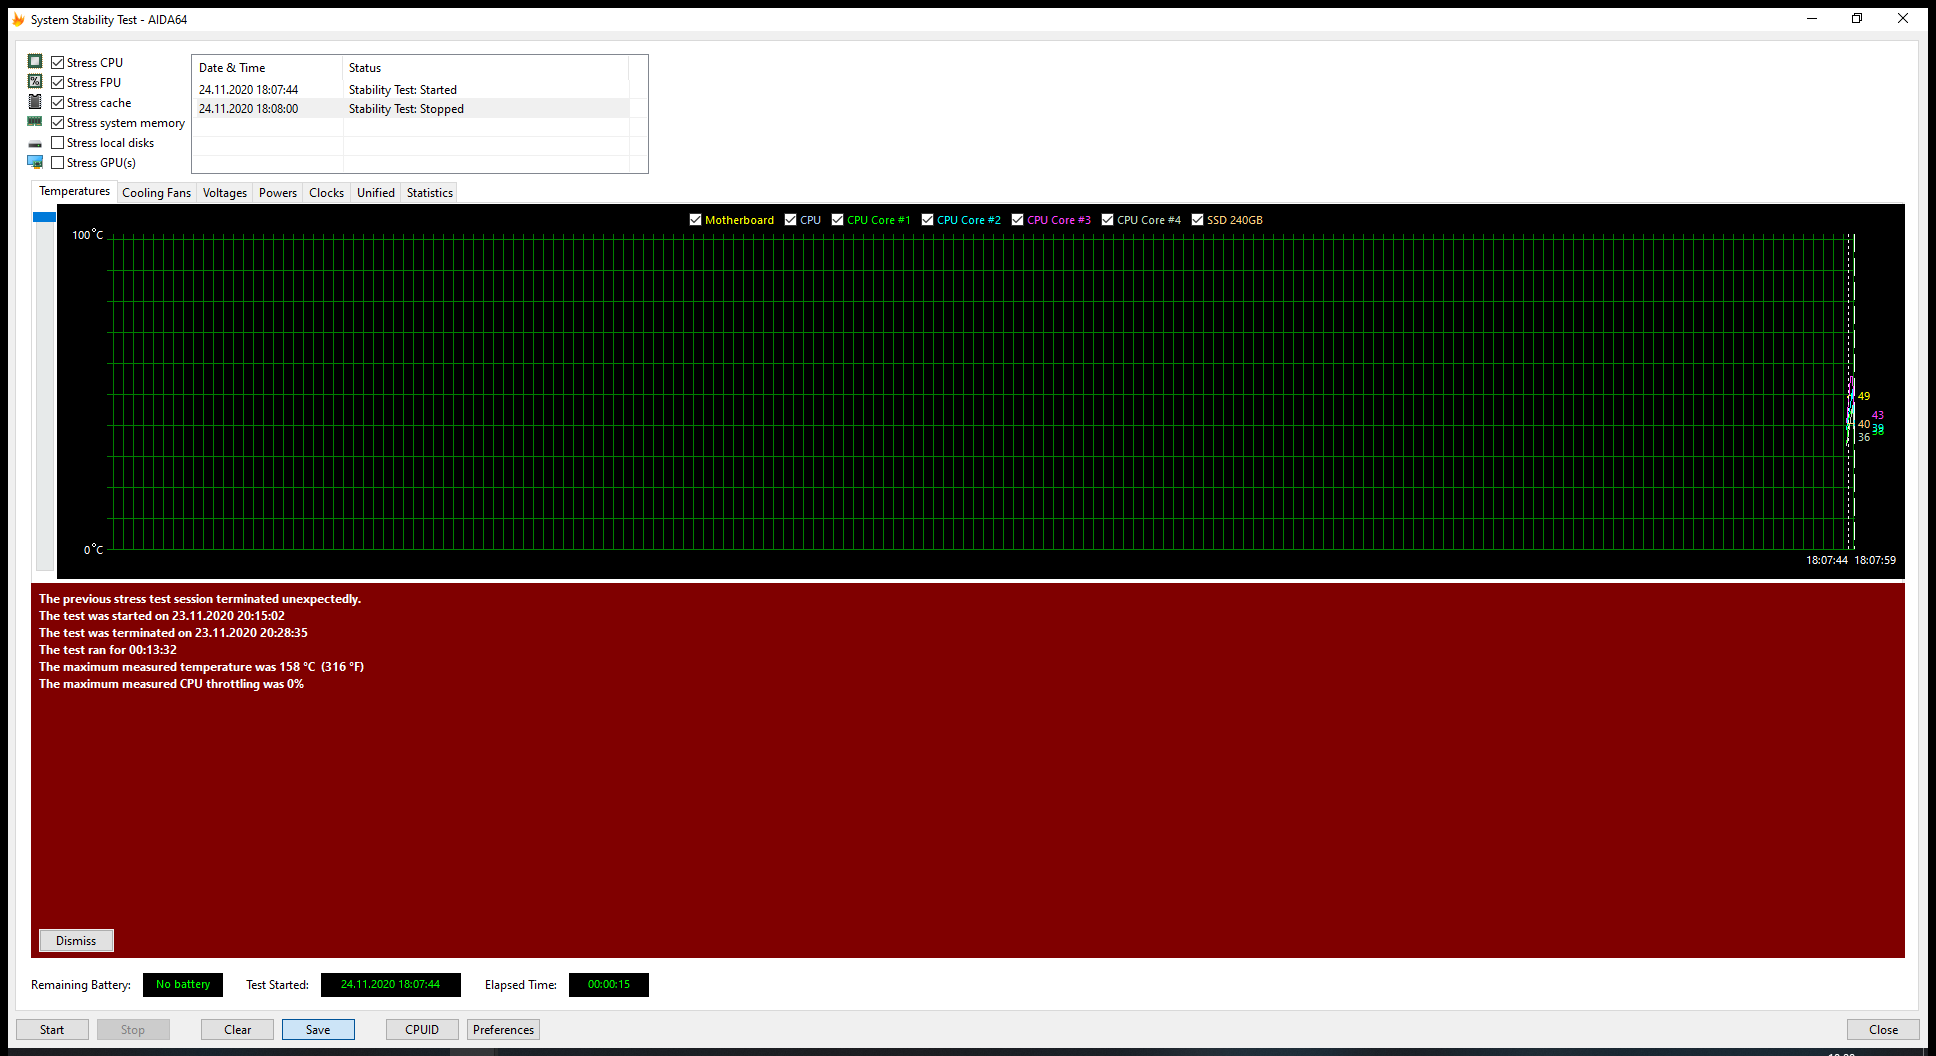Enable the Stress GPU(s) checkbox
This screenshot has height=1056, width=1936.
[x=58, y=162]
